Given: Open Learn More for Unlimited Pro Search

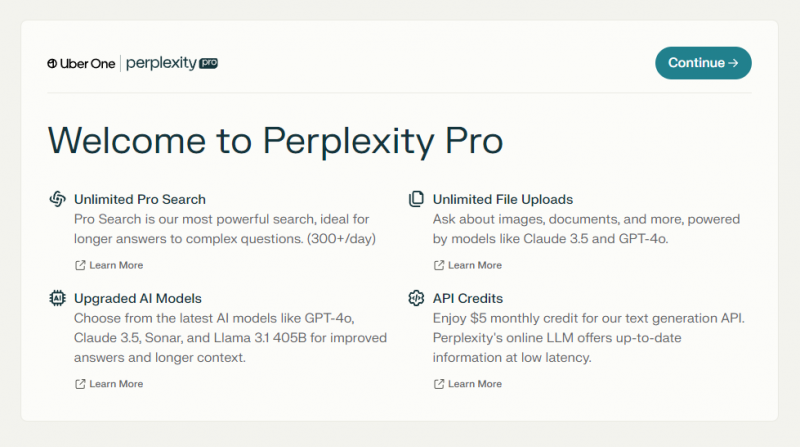Looking at the screenshot, I should 116,265.
